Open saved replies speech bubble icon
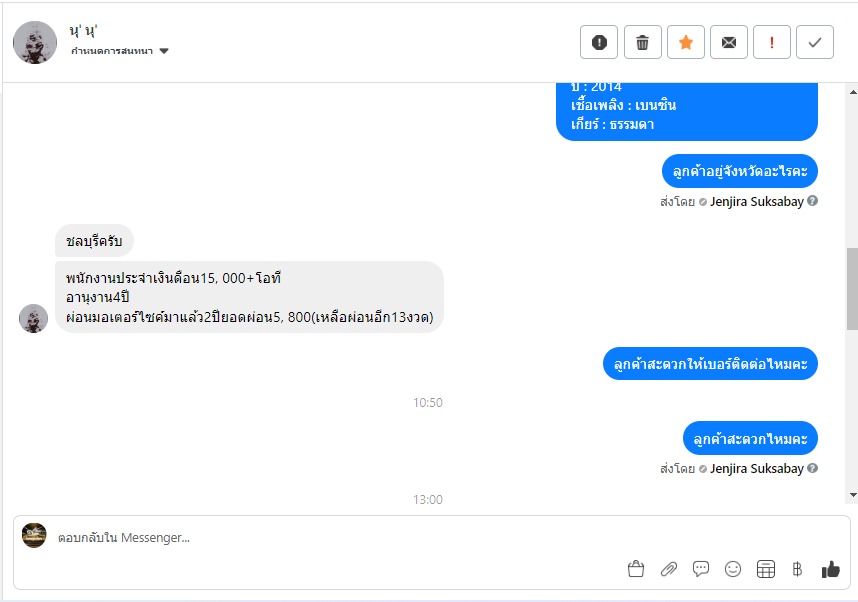This screenshot has height=602, width=858. [701, 569]
